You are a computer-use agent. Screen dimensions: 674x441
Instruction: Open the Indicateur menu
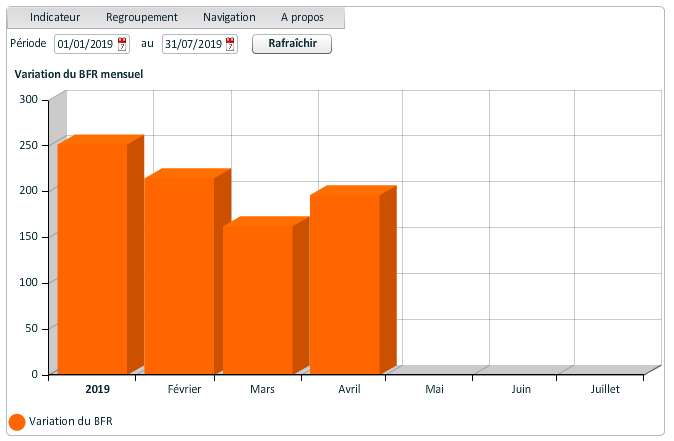[x=55, y=17]
